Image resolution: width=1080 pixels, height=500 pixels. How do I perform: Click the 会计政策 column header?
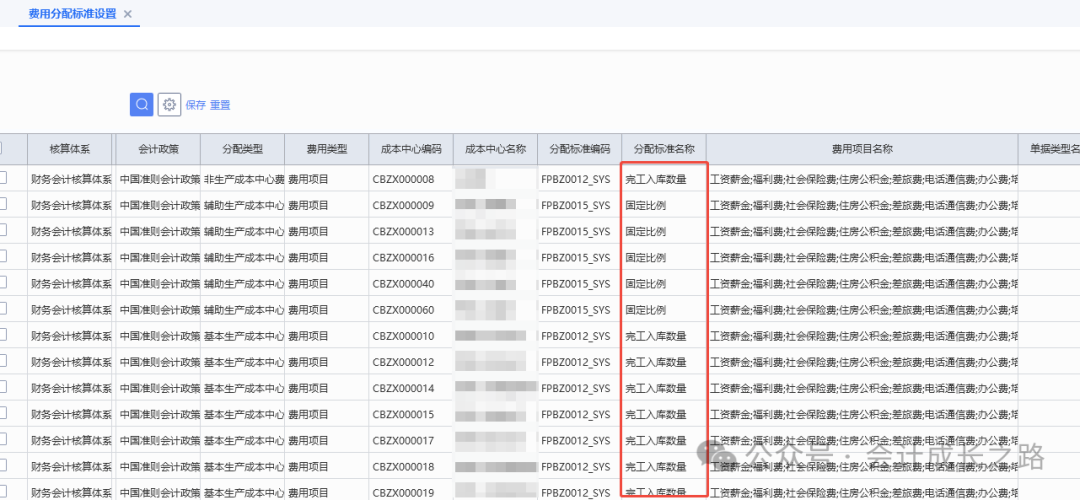pyautogui.click(x=158, y=149)
